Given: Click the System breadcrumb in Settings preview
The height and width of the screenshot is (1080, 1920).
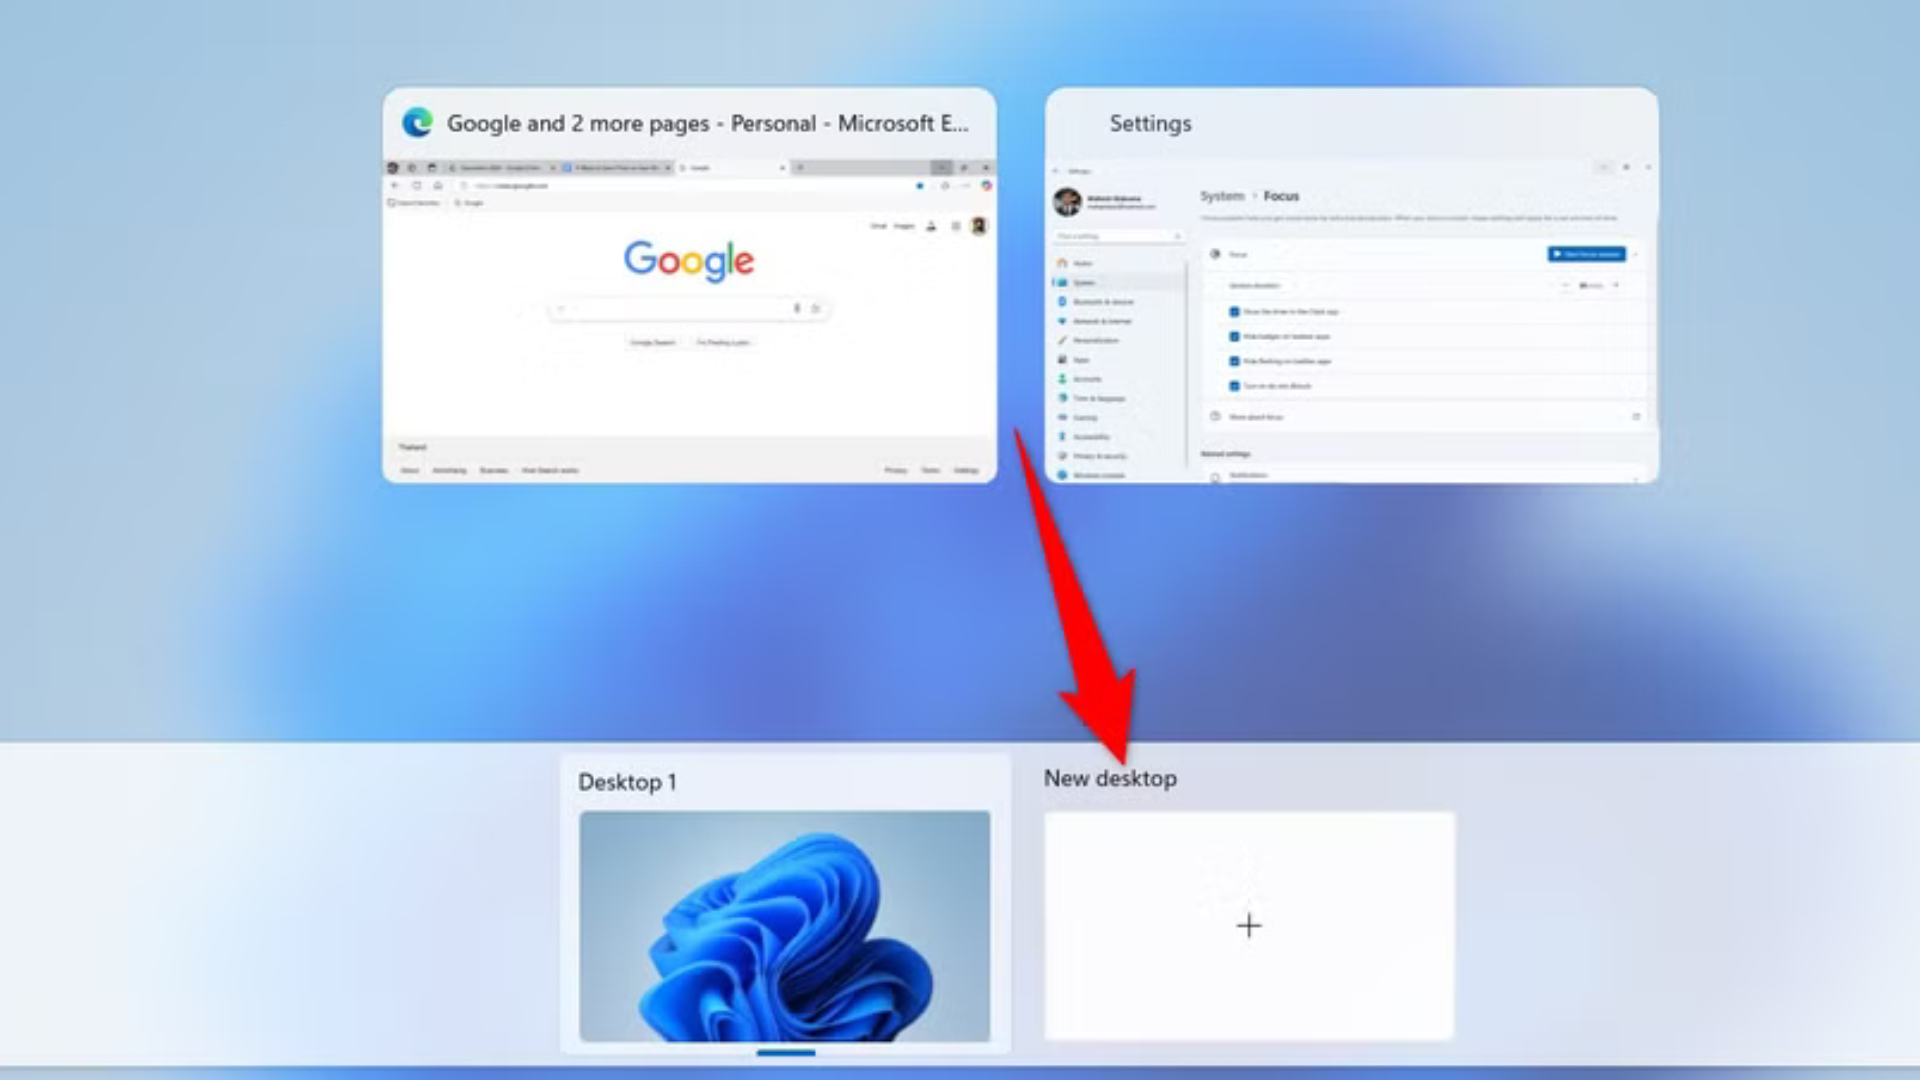Looking at the screenshot, I should click(1222, 196).
